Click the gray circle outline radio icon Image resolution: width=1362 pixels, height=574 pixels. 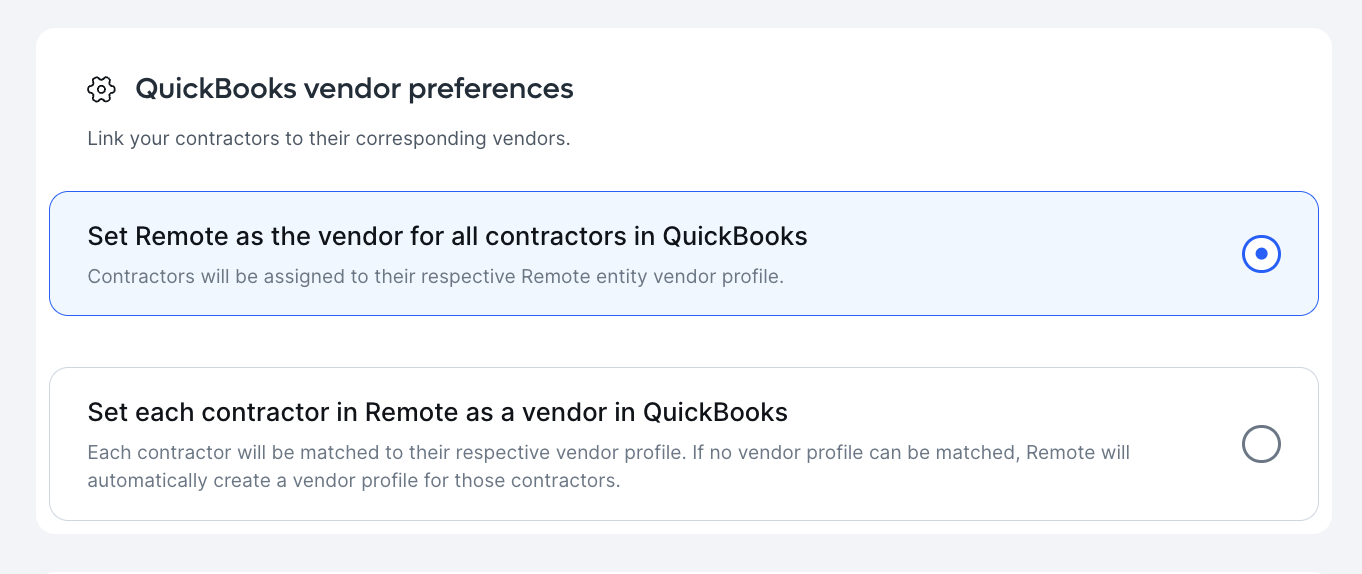1261,444
